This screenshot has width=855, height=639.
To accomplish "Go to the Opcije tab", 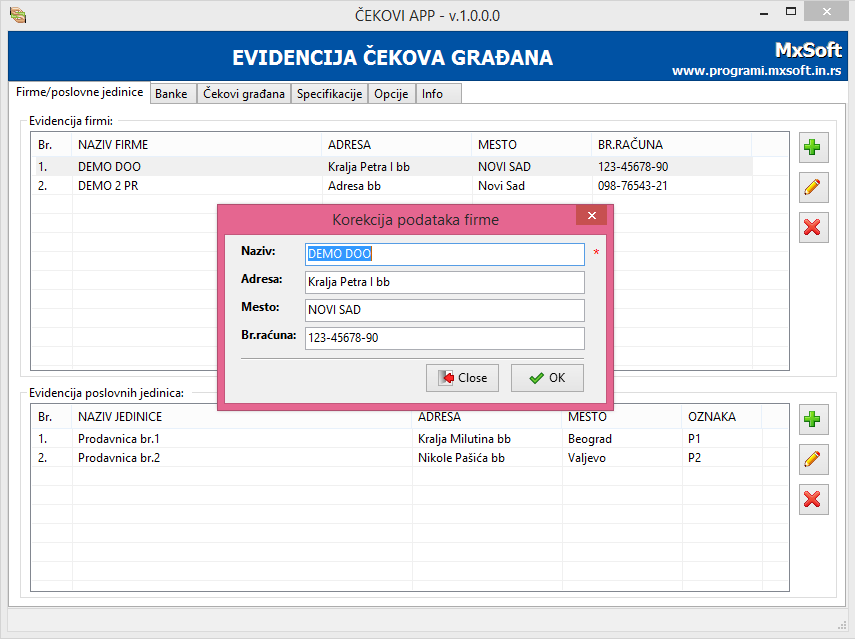I will (391, 94).
